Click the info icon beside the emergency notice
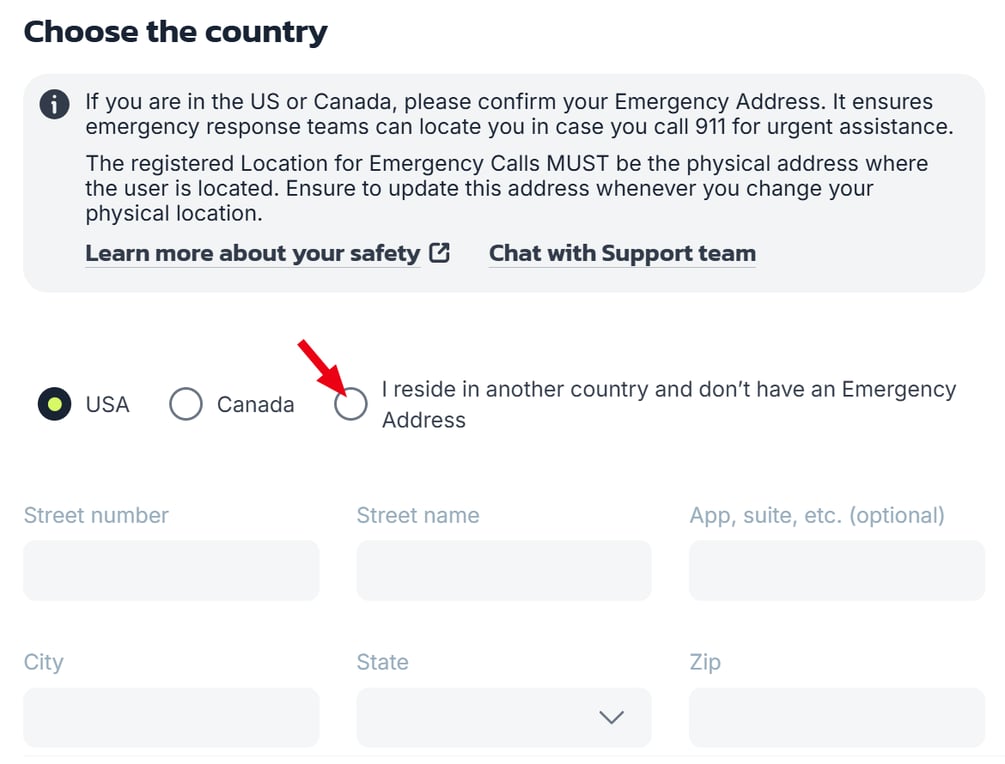The image size is (1005, 764). click(x=54, y=104)
